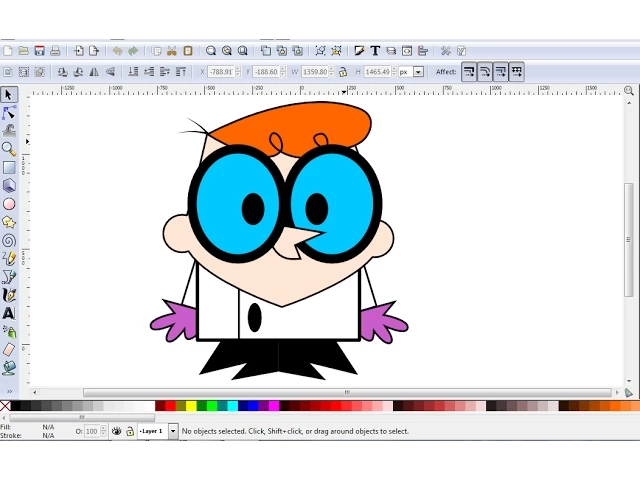This screenshot has height=480, width=640.
Task: Zoom to fit selection
Action: [x=211, y=51]
